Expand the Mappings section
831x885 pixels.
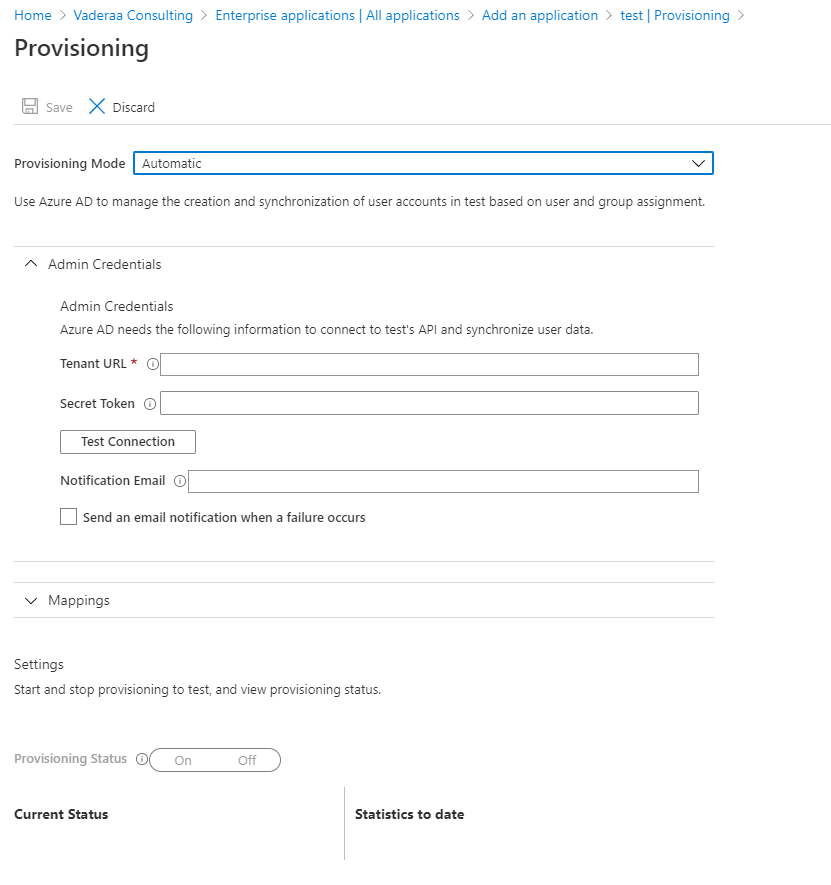pyautogui.click(x=30, y=600)
